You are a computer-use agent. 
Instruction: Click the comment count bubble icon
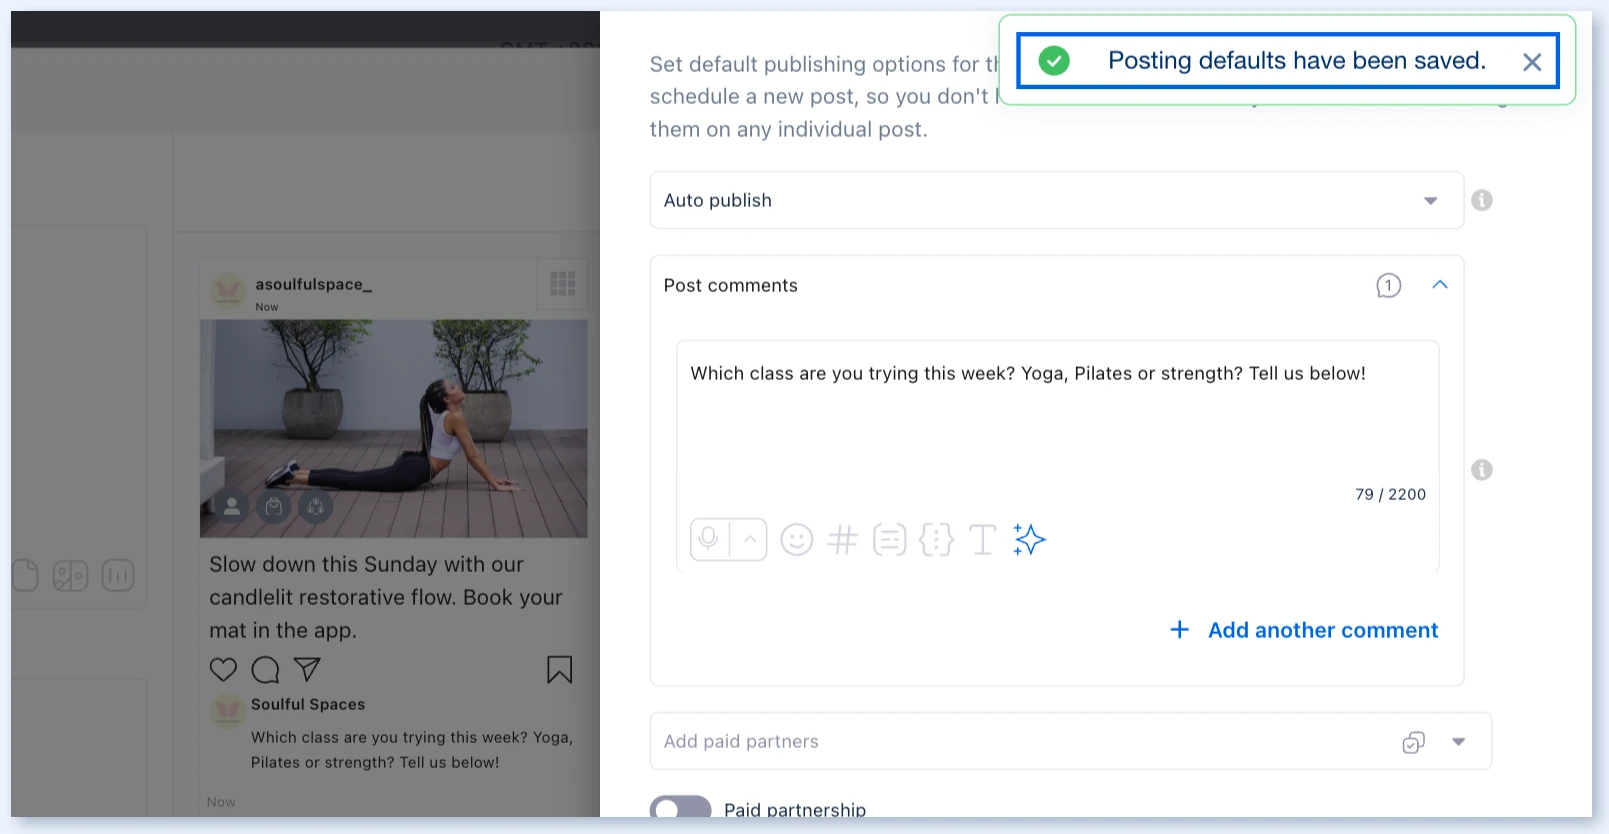pyautogui.click(x=1388, y=286)
